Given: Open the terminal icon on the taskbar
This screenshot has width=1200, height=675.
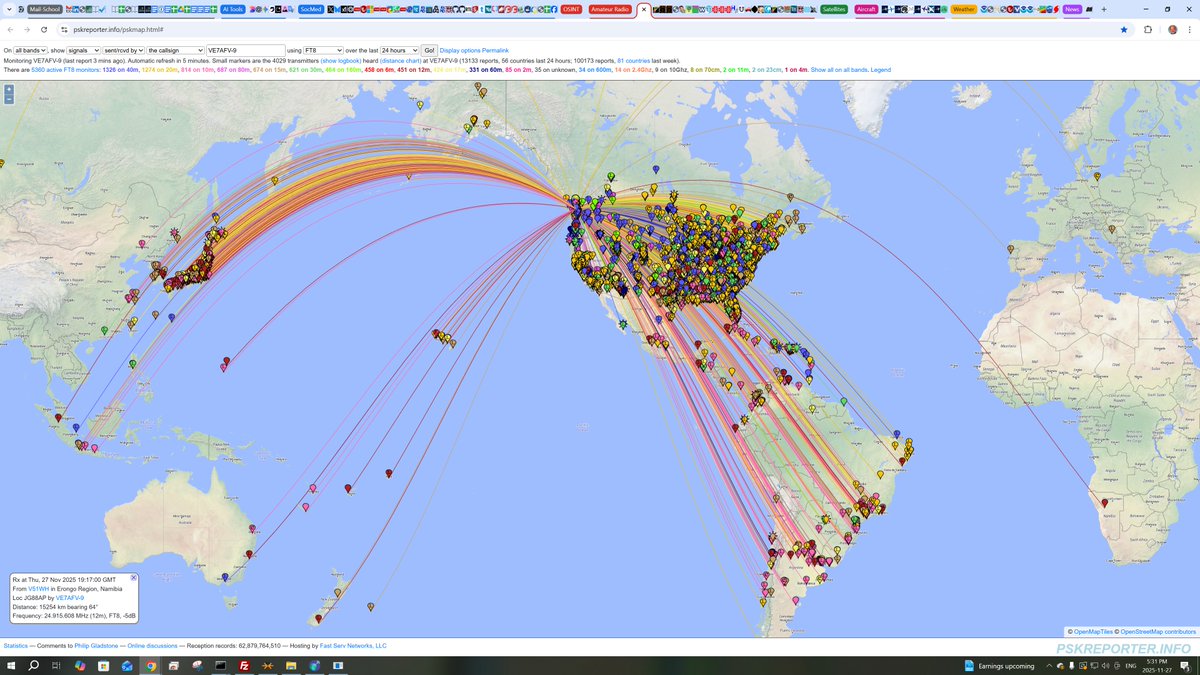Looking at the screenshot, I should click(220, 666).
